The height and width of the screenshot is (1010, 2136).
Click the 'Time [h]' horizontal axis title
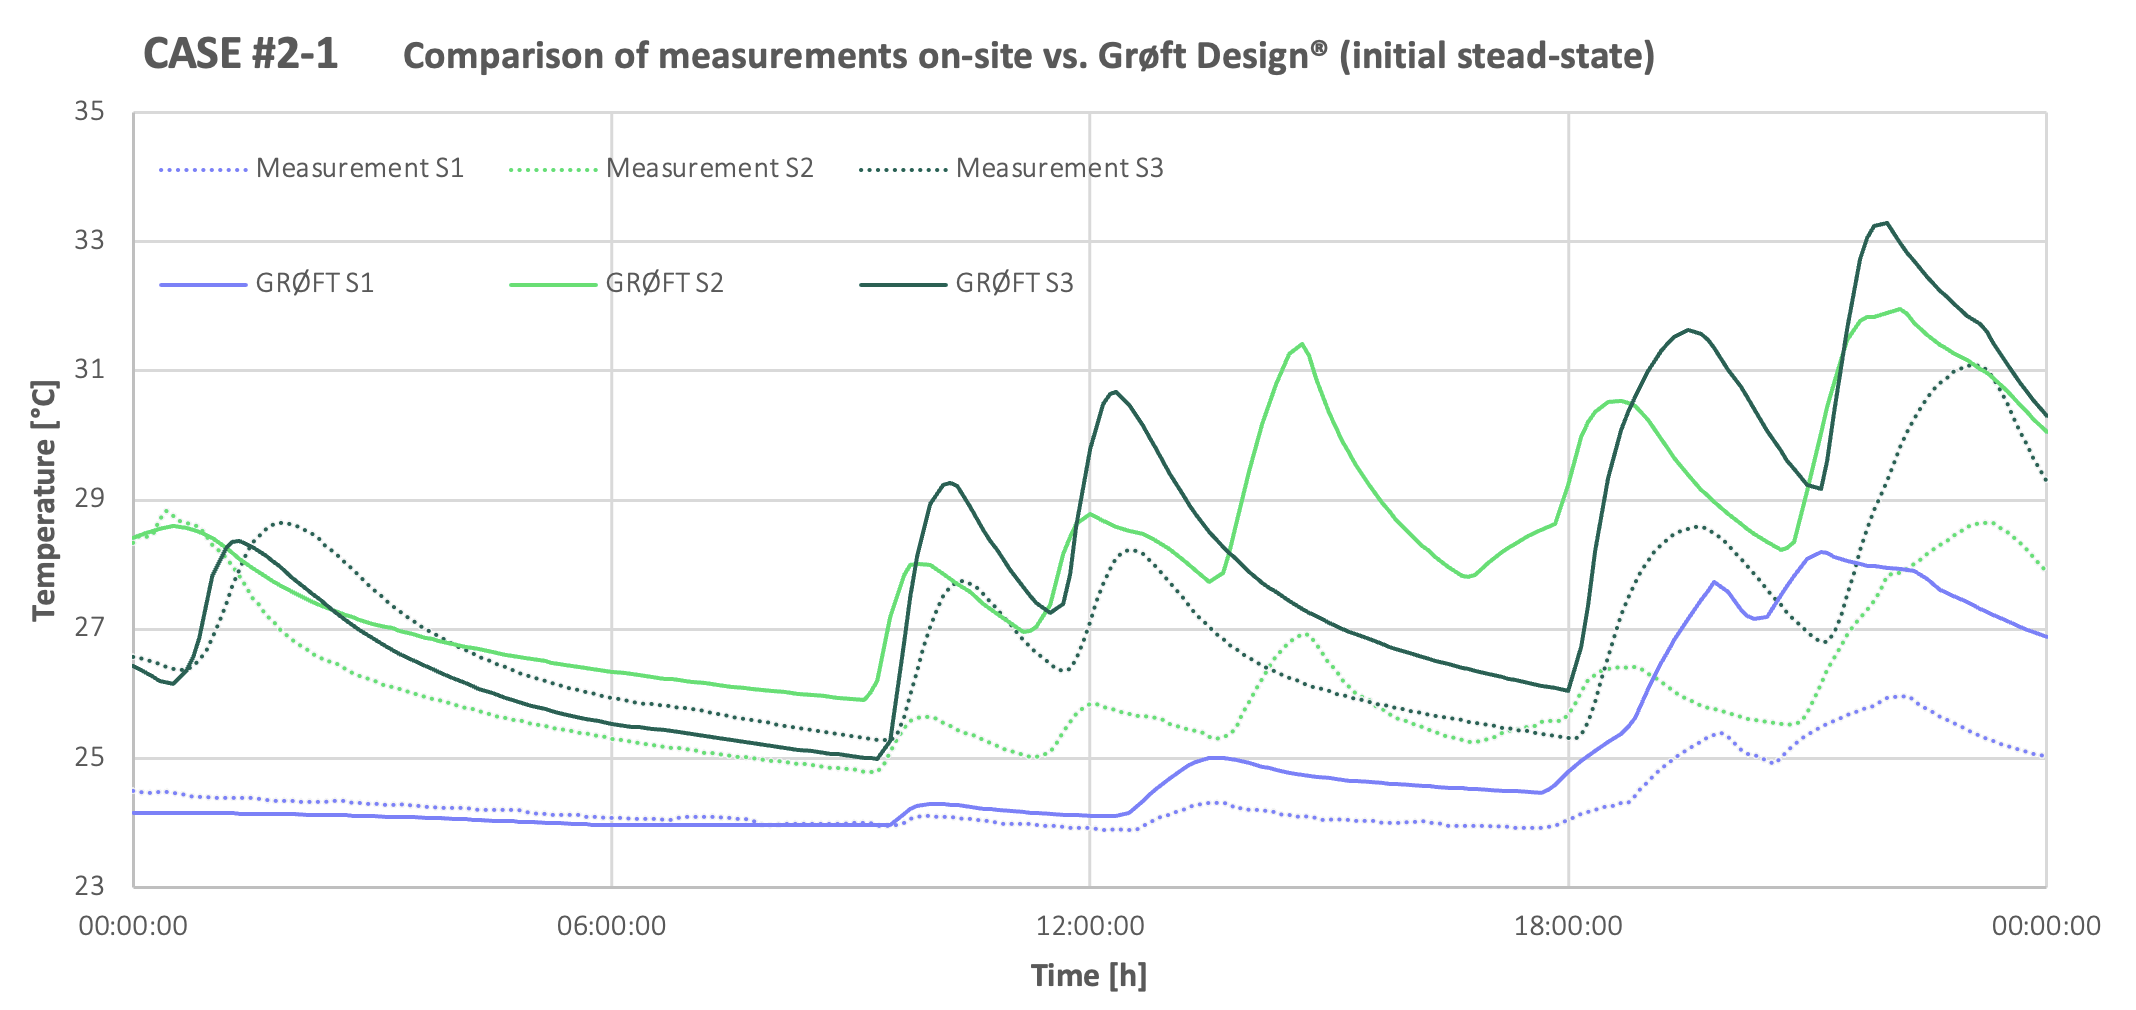tap(1089, 974)
